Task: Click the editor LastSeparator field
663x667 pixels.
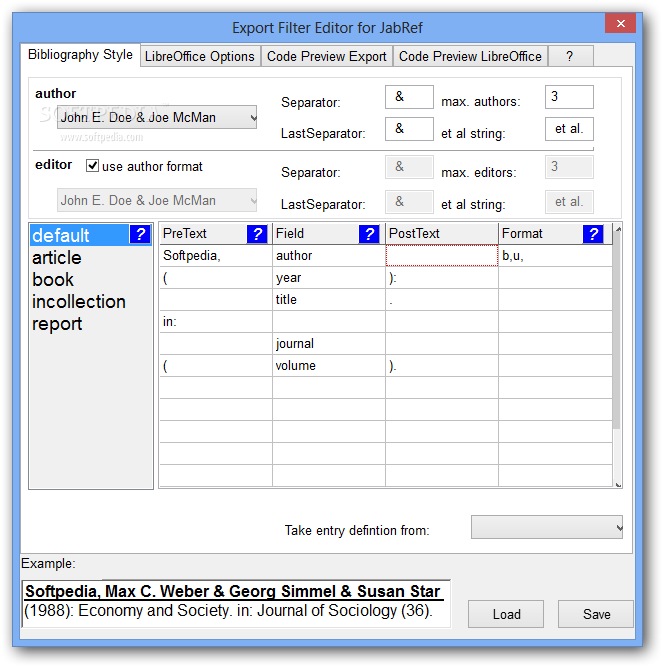Action: pyautogui.click(x=409, y=202)
